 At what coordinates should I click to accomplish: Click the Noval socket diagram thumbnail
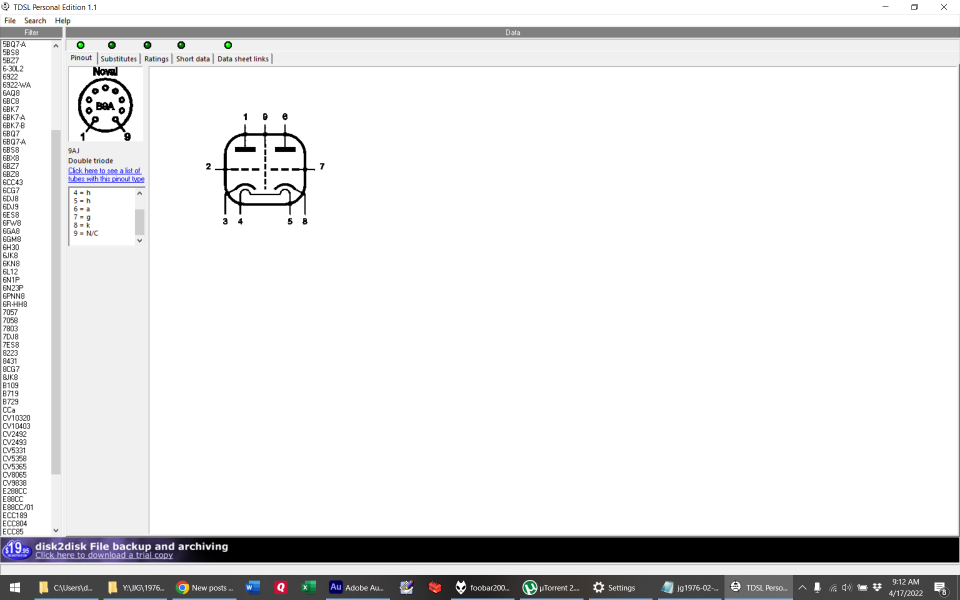[105, 103]
